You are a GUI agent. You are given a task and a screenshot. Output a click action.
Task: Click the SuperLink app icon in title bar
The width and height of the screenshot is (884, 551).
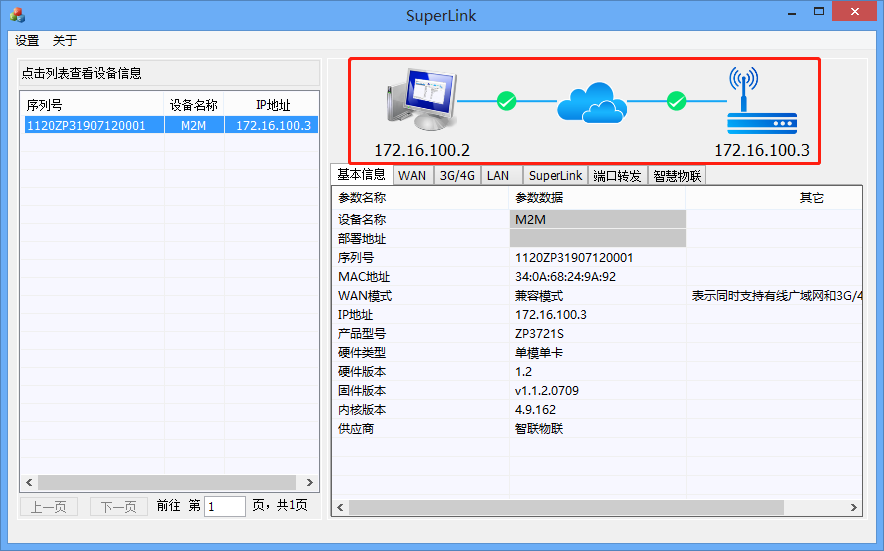17,15
